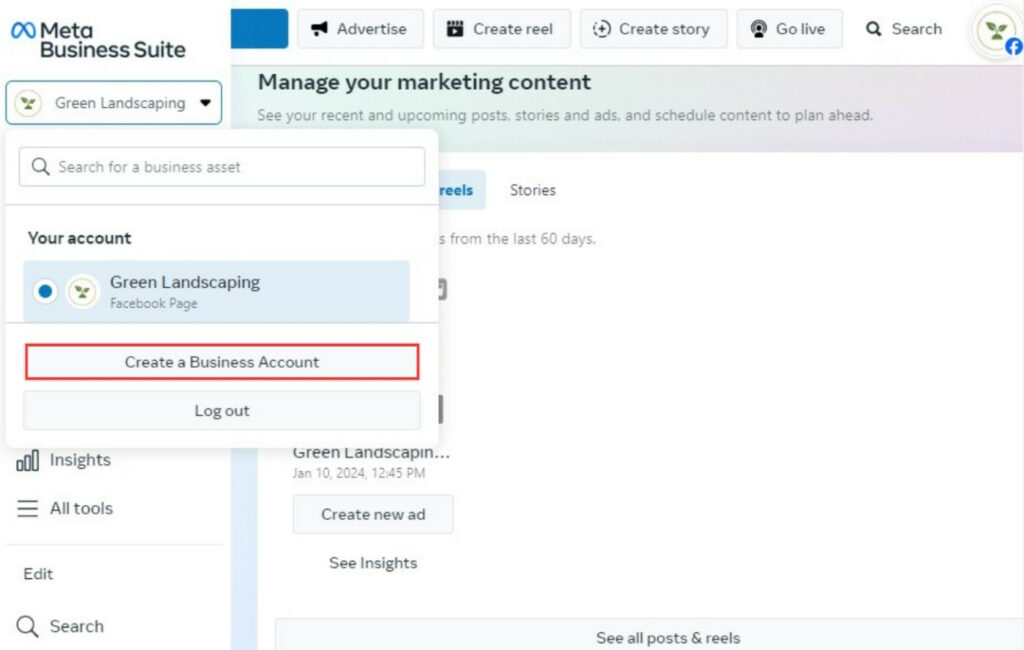
Task: Click the top bar Search magnifier icon
Action: [x=873, y=29]
